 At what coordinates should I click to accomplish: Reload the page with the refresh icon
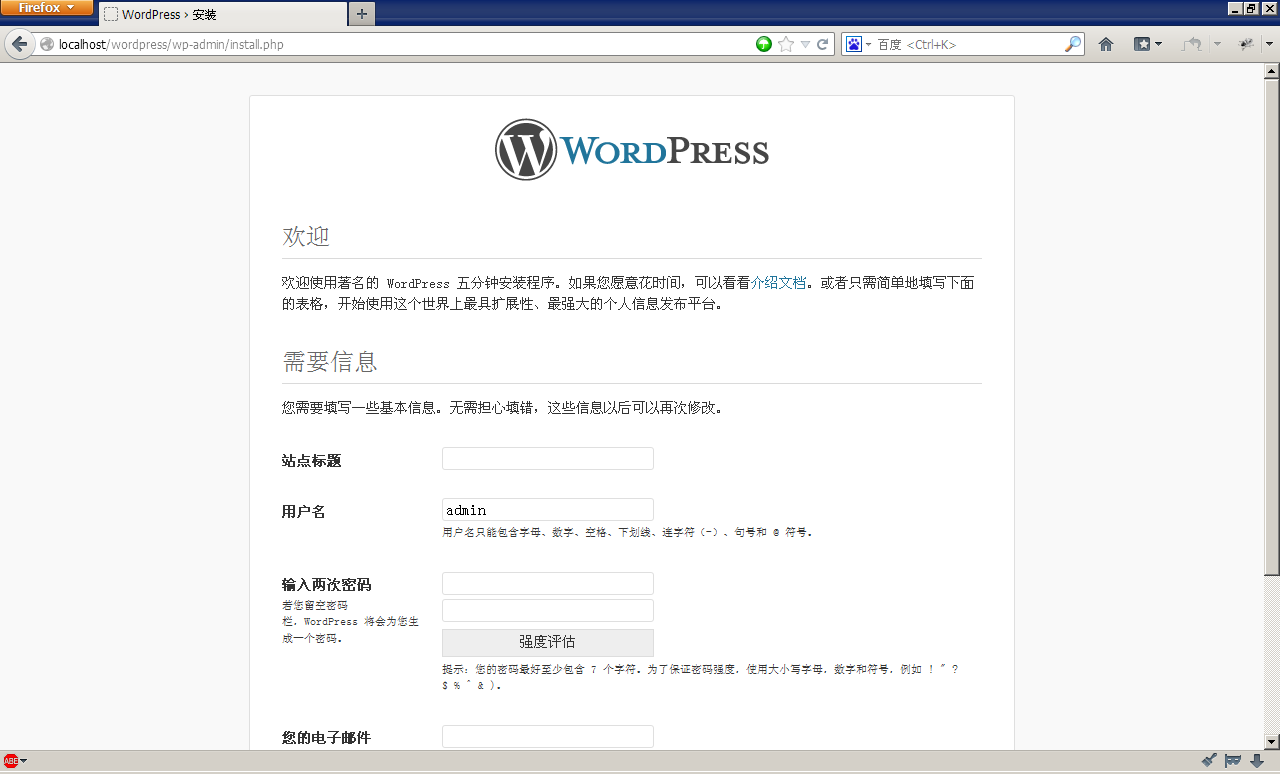pos(822,44)
